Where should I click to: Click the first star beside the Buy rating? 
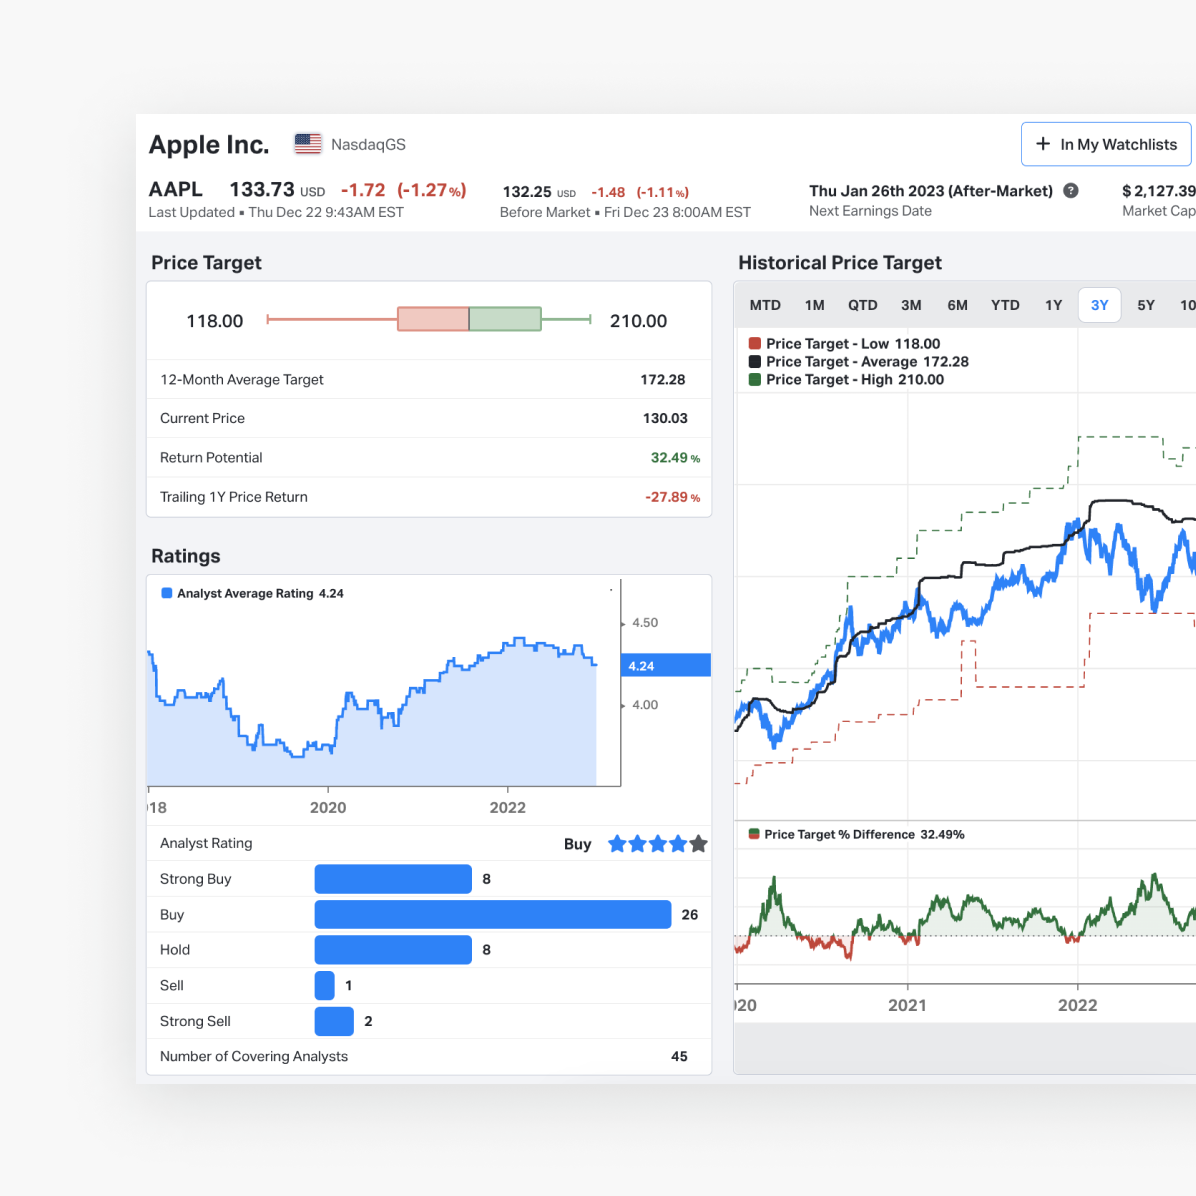point(617,843)
